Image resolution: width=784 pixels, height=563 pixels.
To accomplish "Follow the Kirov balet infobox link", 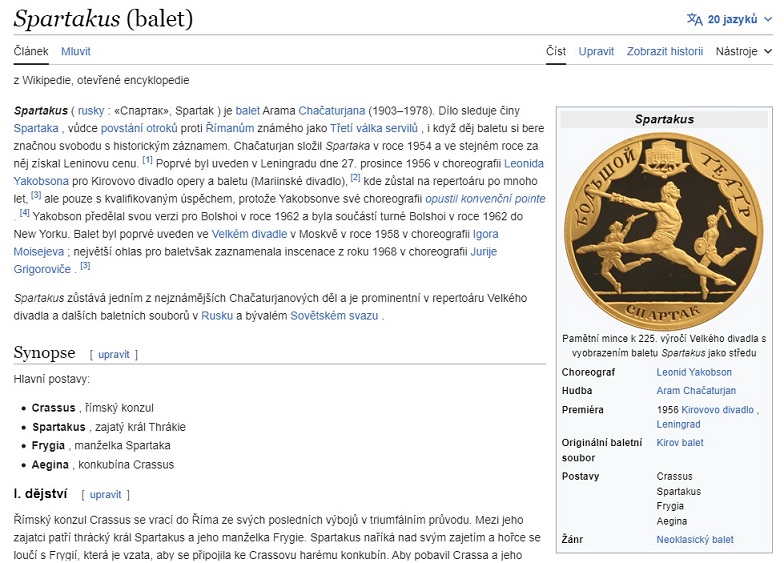I will pos(680,442).
